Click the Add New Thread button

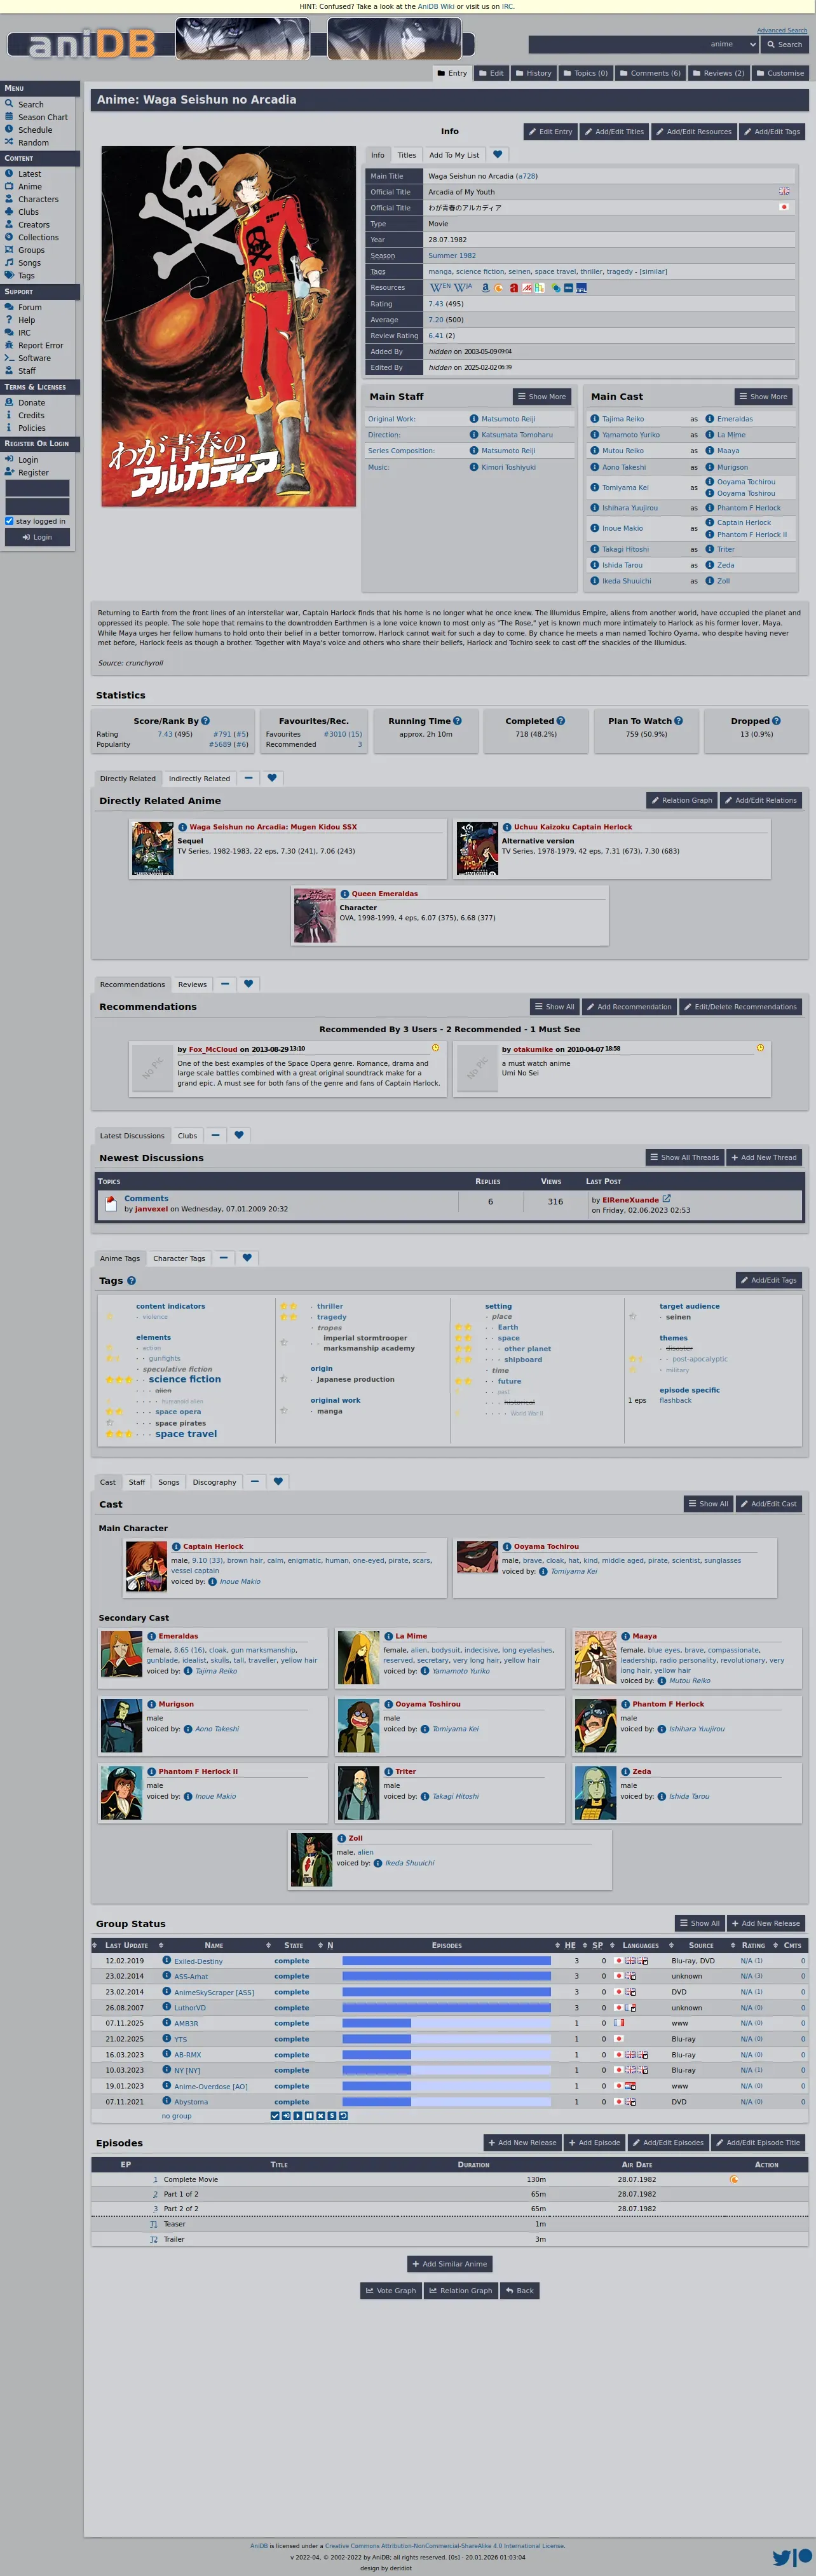(x=764, y=1157)
